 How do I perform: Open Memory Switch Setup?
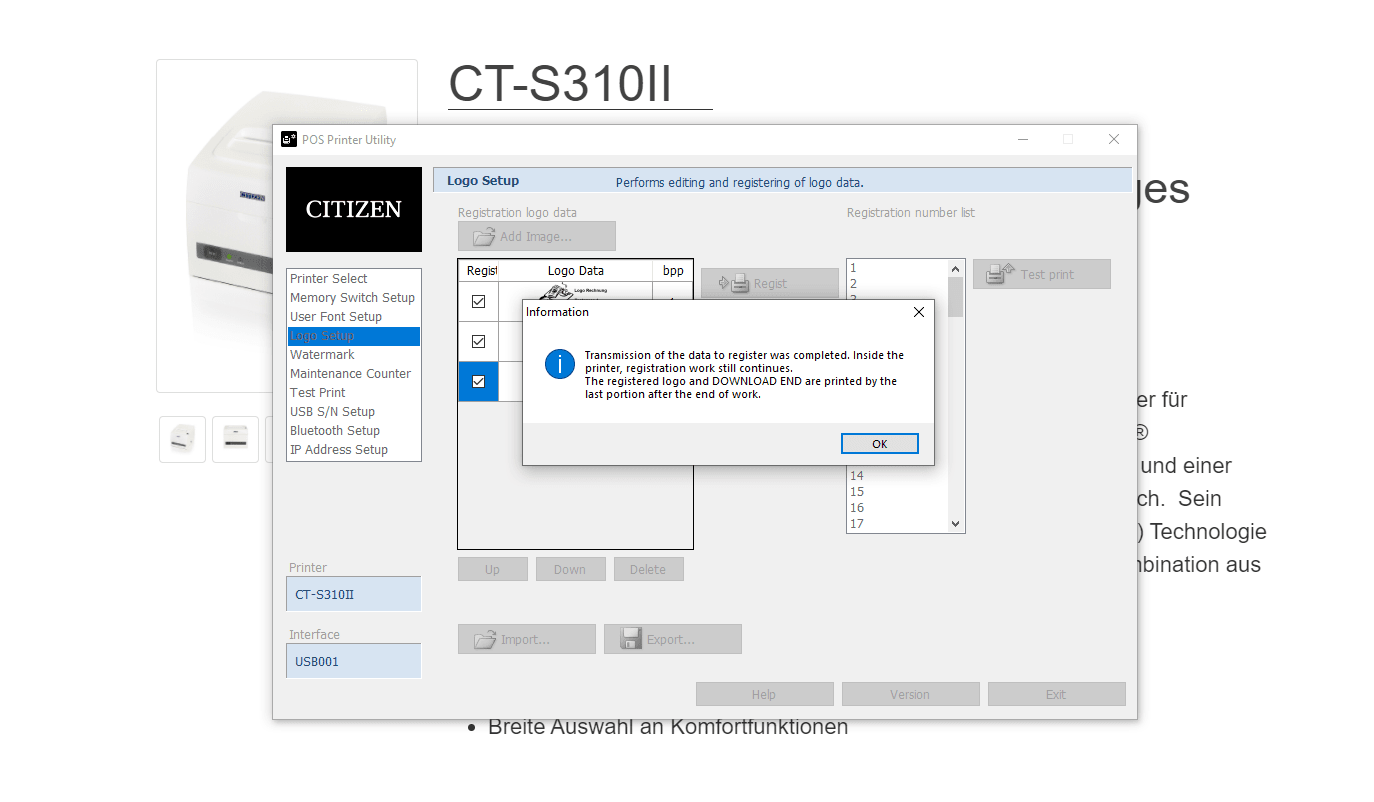(x=353, y=298)
